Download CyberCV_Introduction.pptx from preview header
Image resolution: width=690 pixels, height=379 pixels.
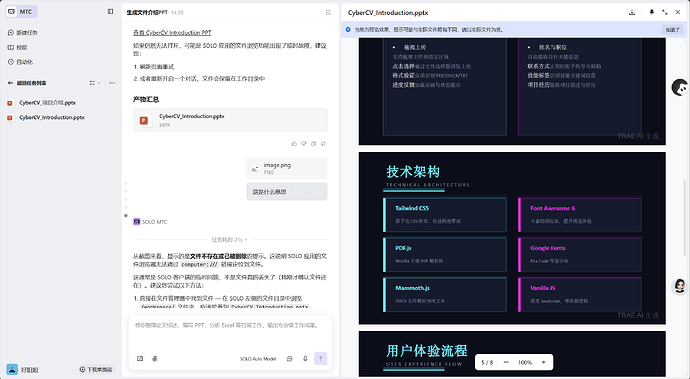coord(632,12)
